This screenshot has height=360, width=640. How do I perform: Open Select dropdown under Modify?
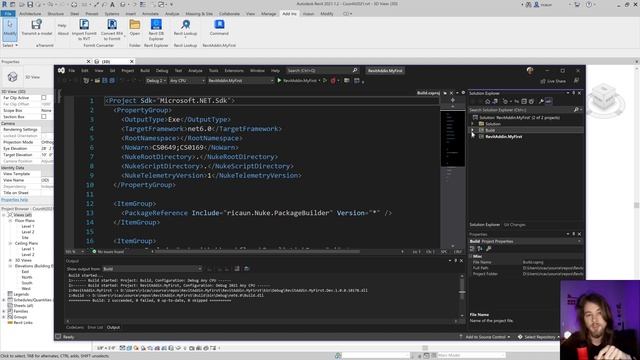(x=10, y=45)
